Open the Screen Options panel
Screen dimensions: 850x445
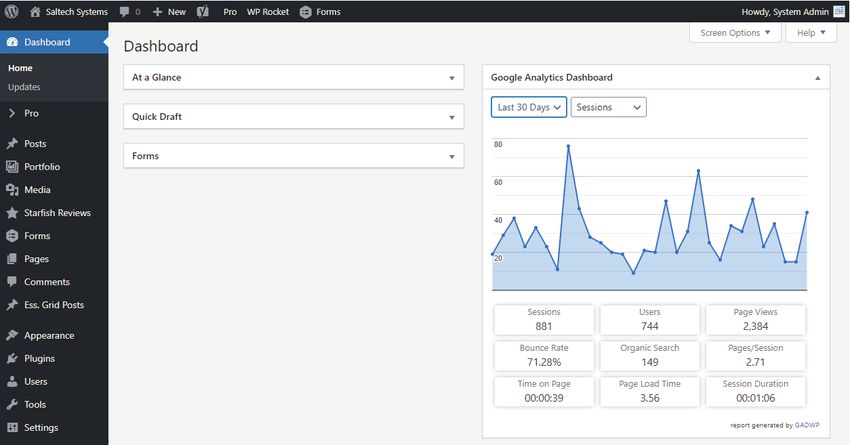pos(735,33)
